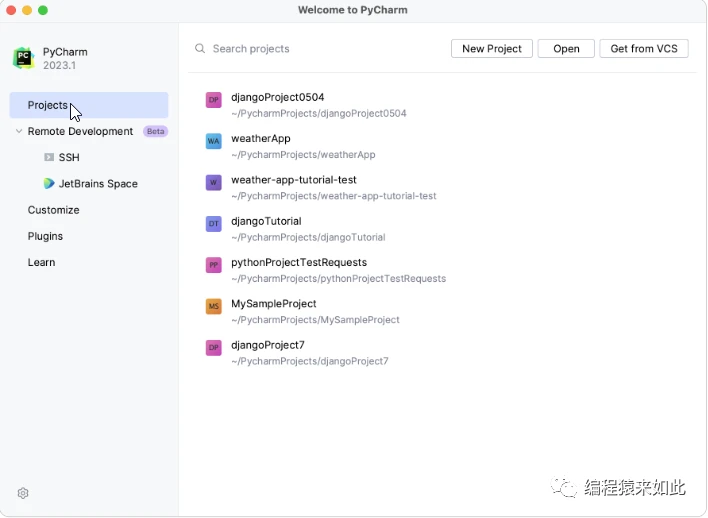
Task: Click Get from VCS button
Action: [643, 49]
